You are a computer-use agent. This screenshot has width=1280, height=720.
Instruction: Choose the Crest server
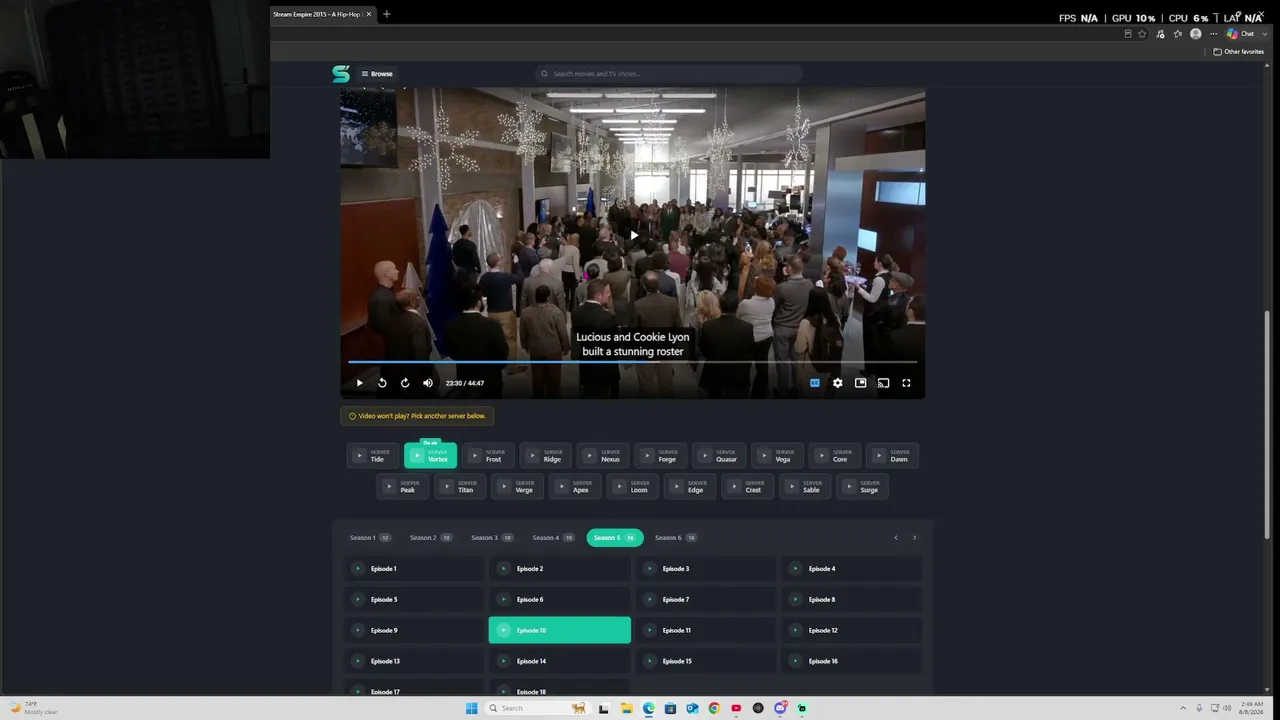748,487
